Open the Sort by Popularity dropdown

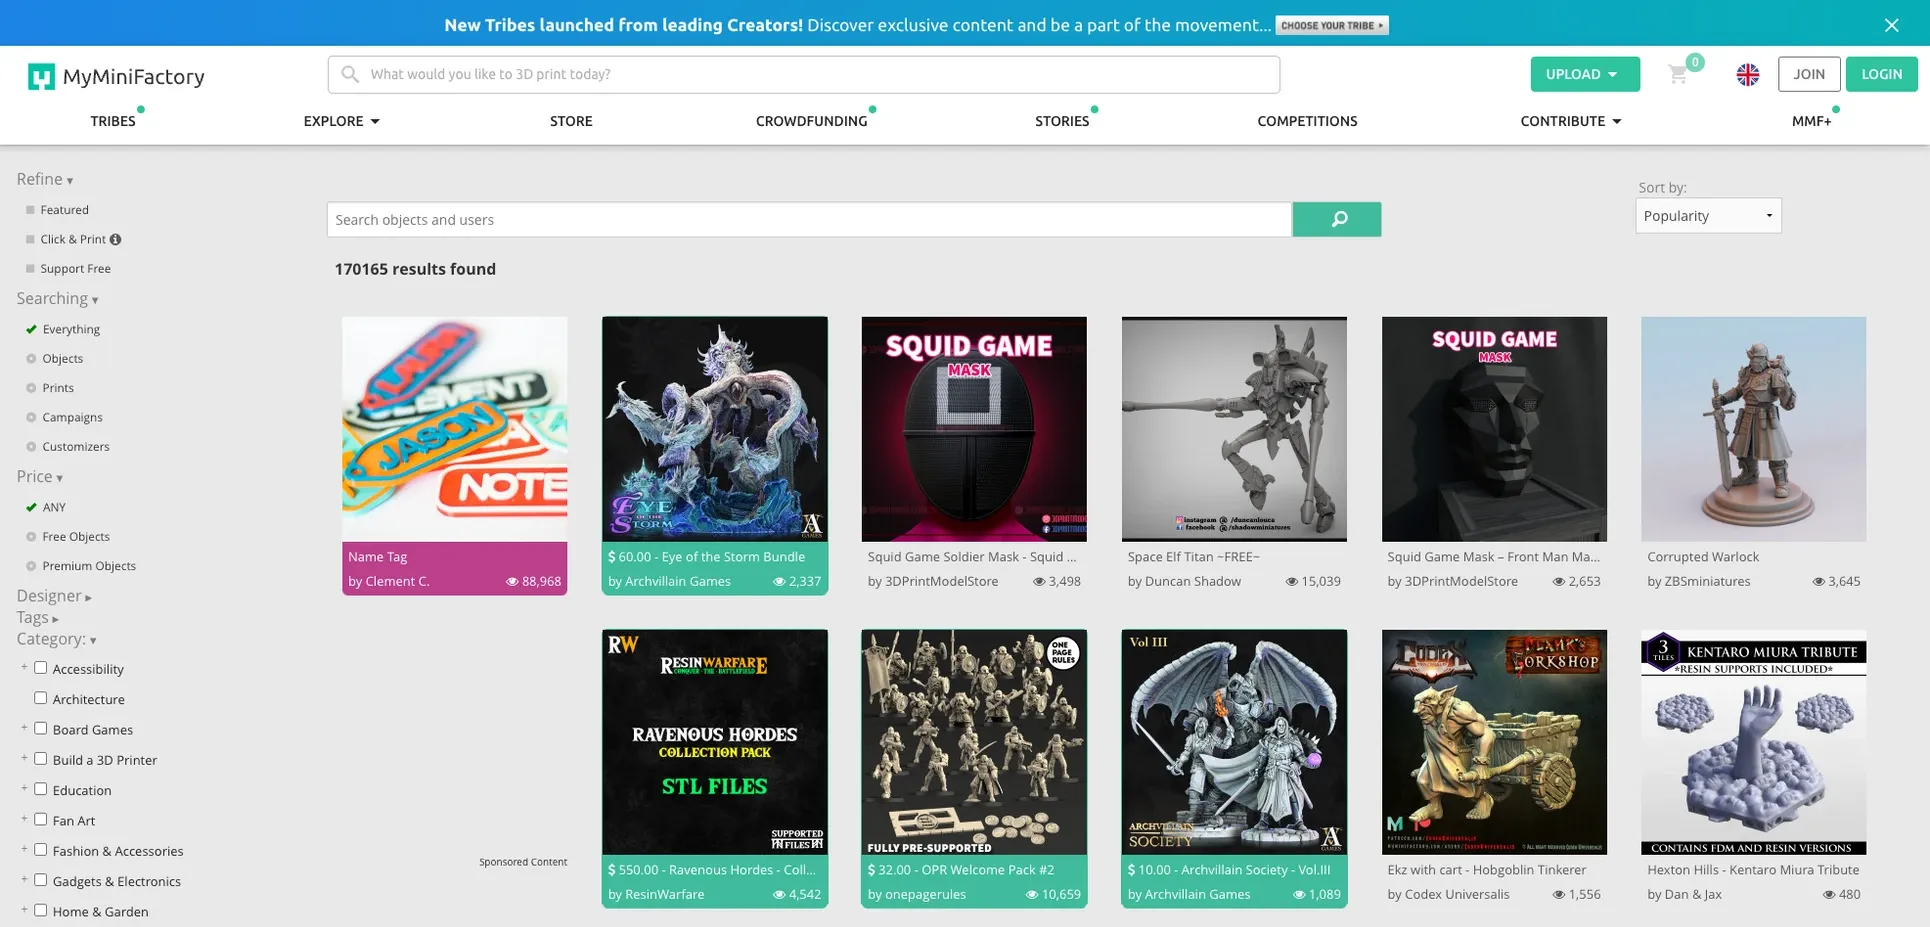pos(1708,216)
